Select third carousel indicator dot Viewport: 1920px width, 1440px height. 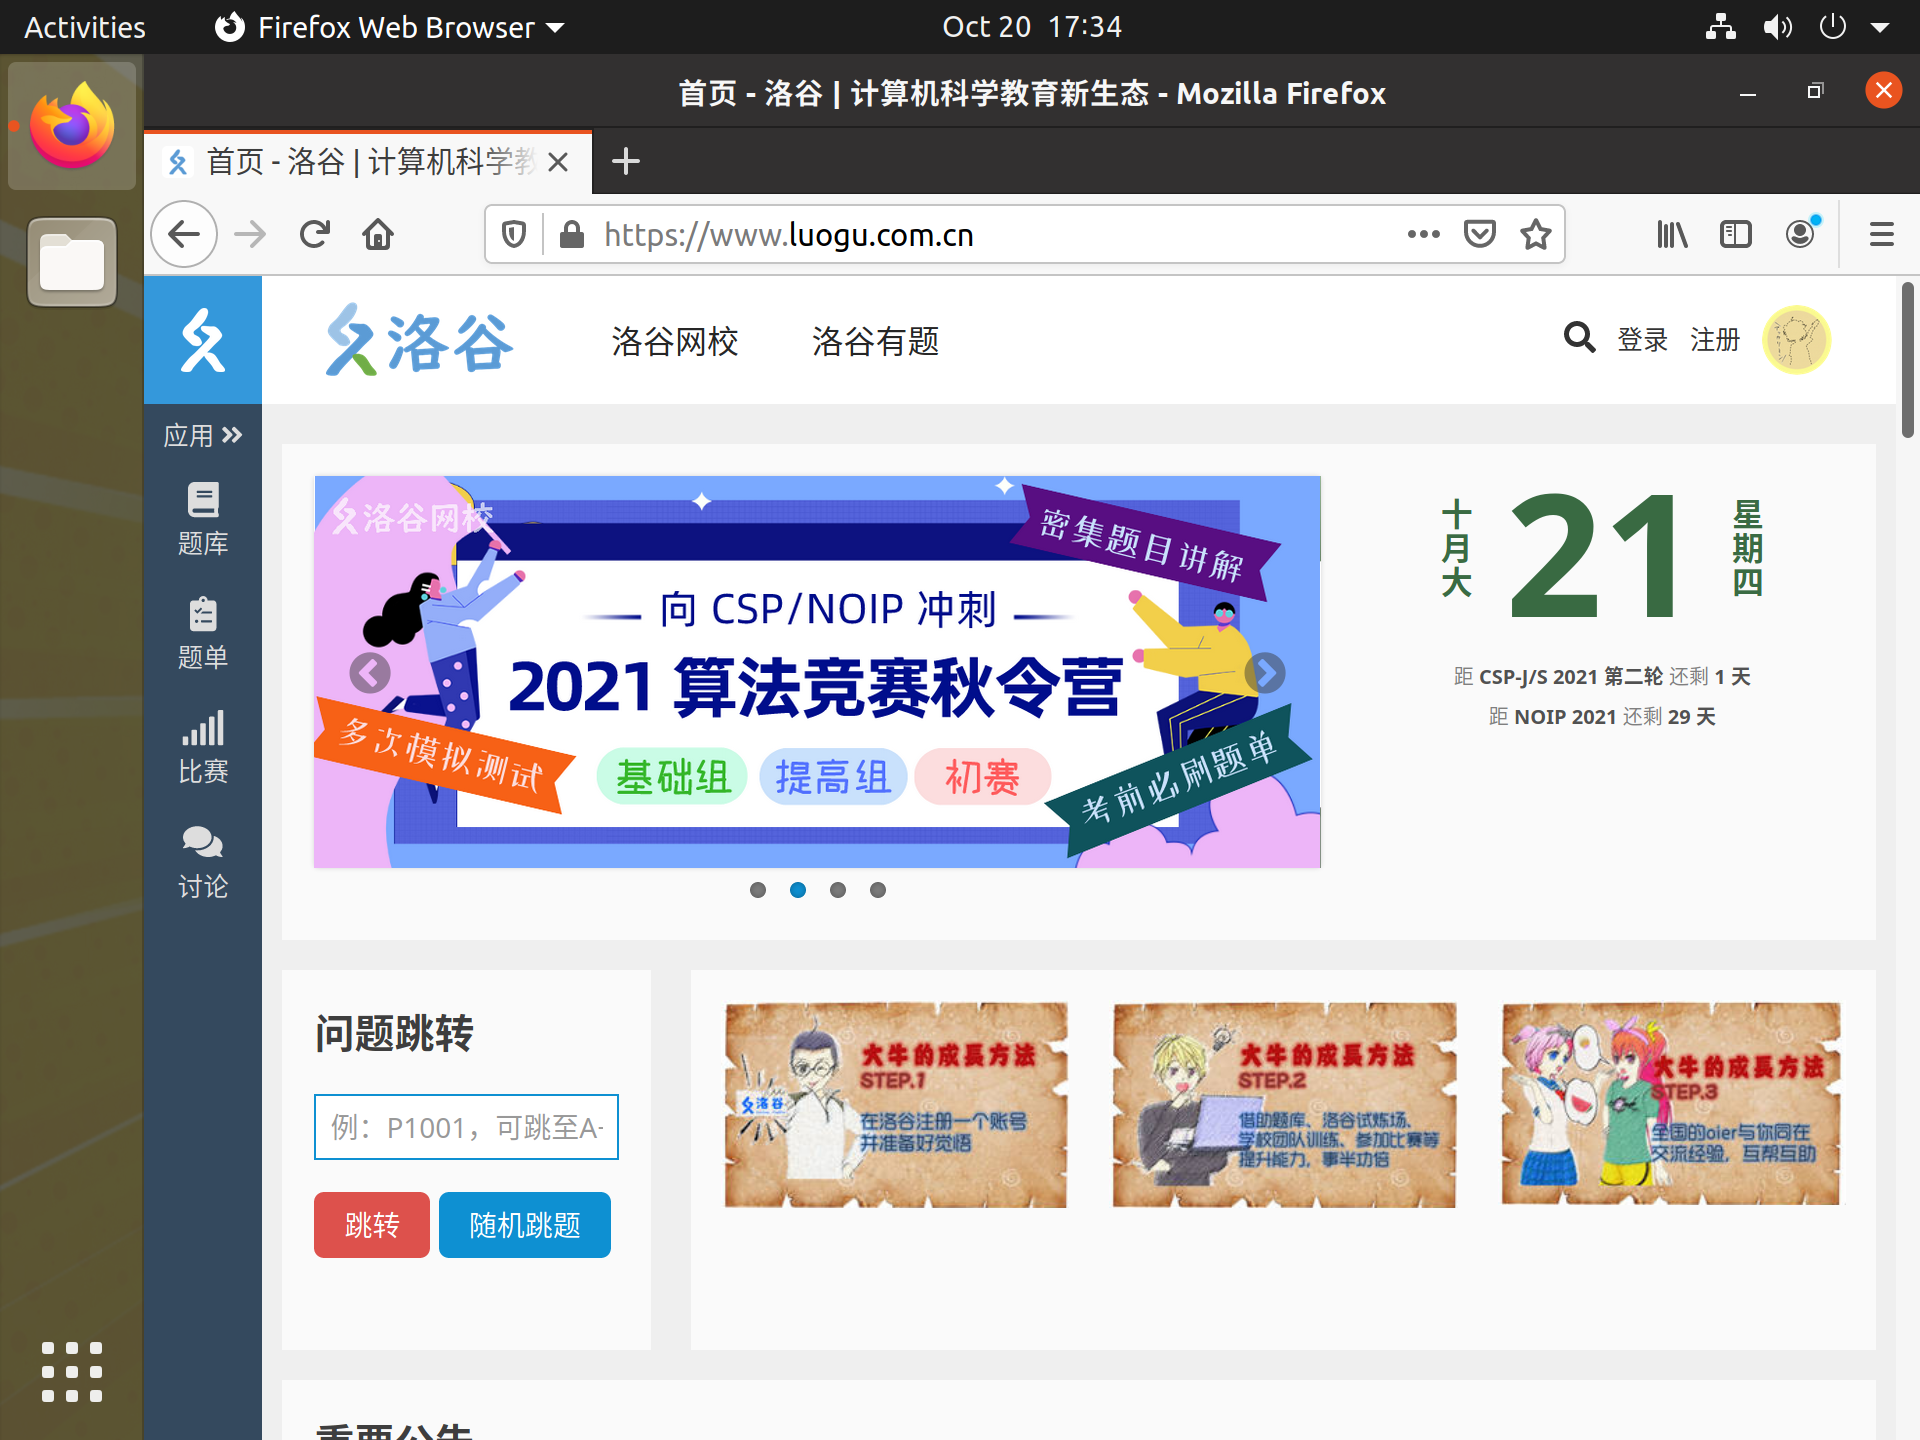tap(838, 890)
